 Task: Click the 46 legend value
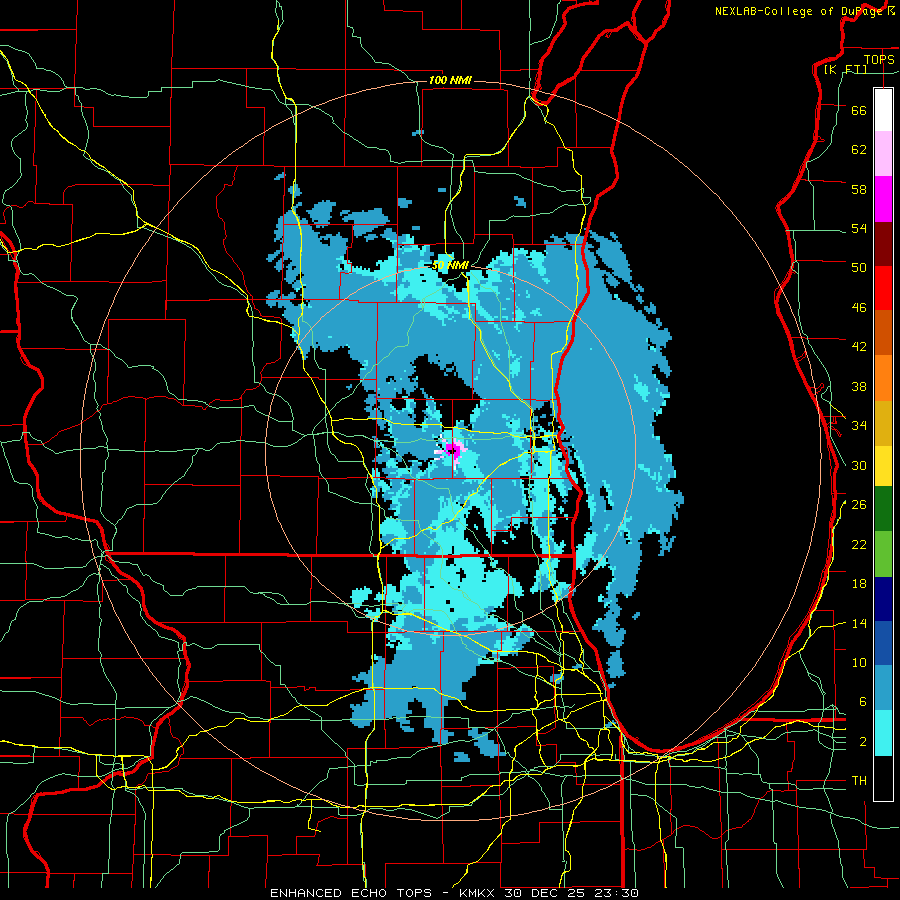pos(859,308)
